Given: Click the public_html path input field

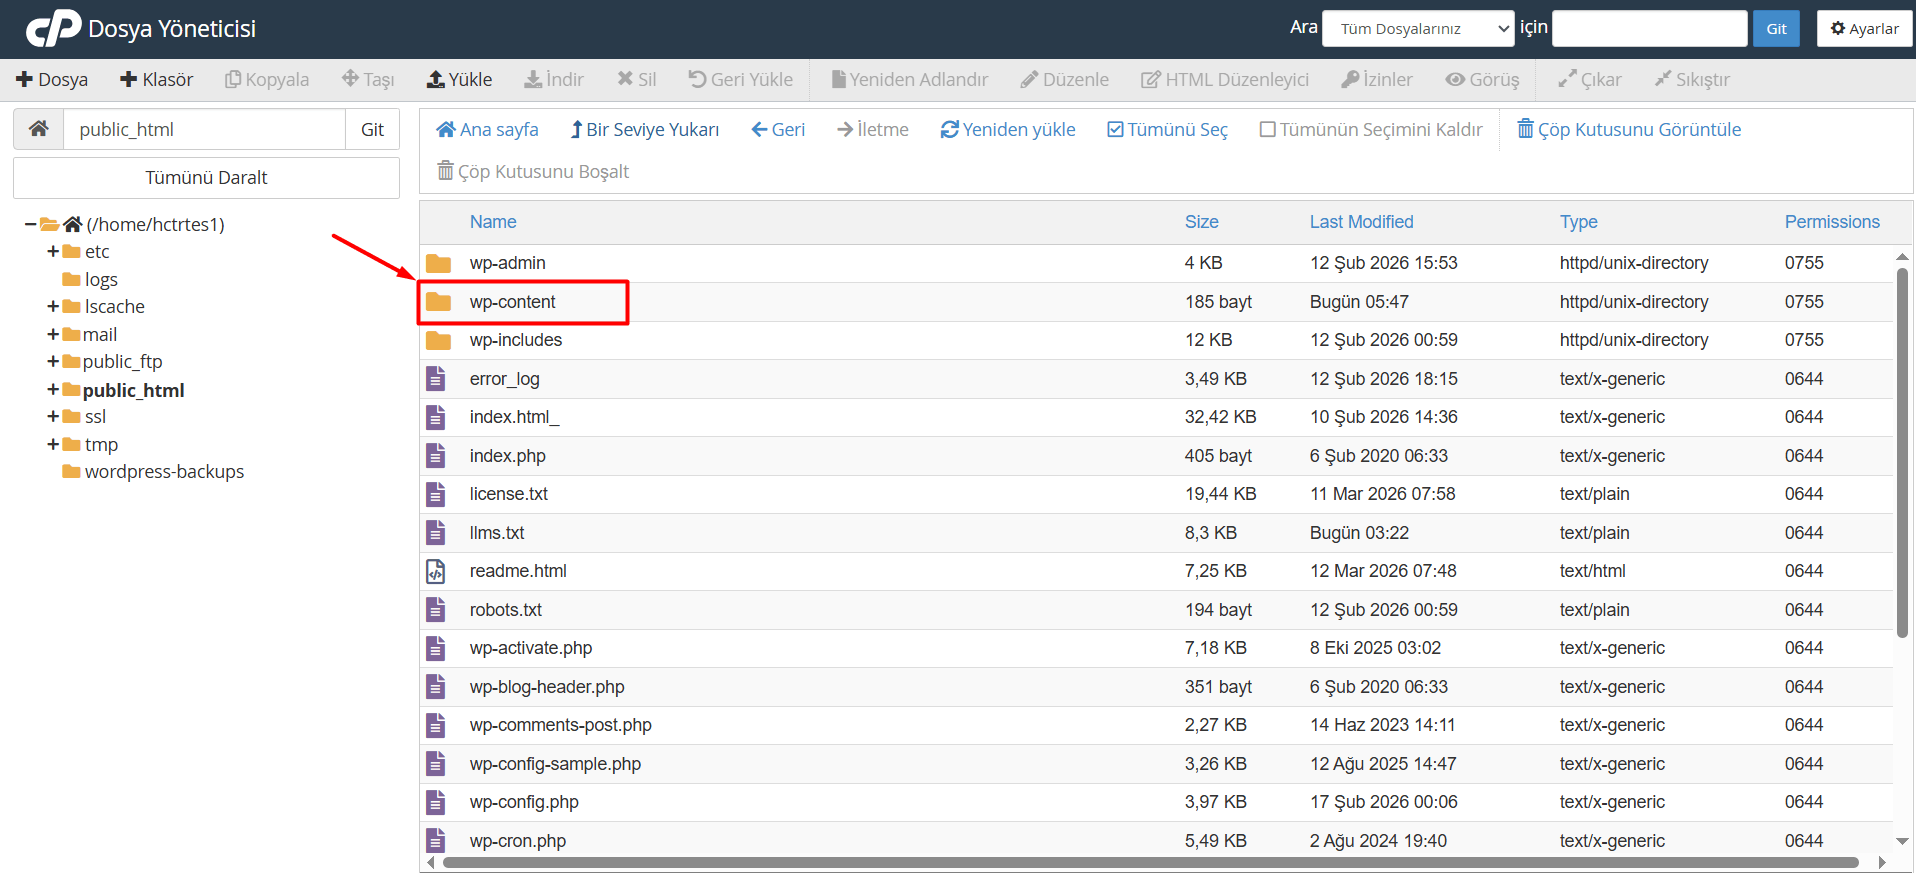Looking at the screenshot, I should [204, 129].
